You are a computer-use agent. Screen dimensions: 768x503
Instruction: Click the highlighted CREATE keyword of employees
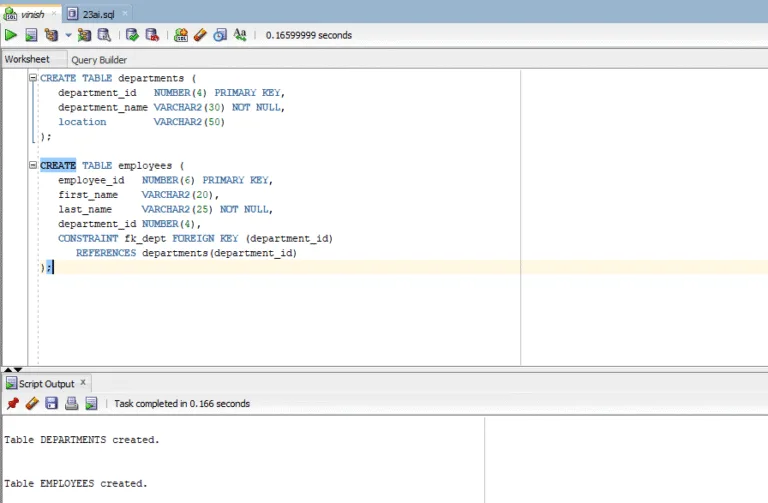[58, 166]
